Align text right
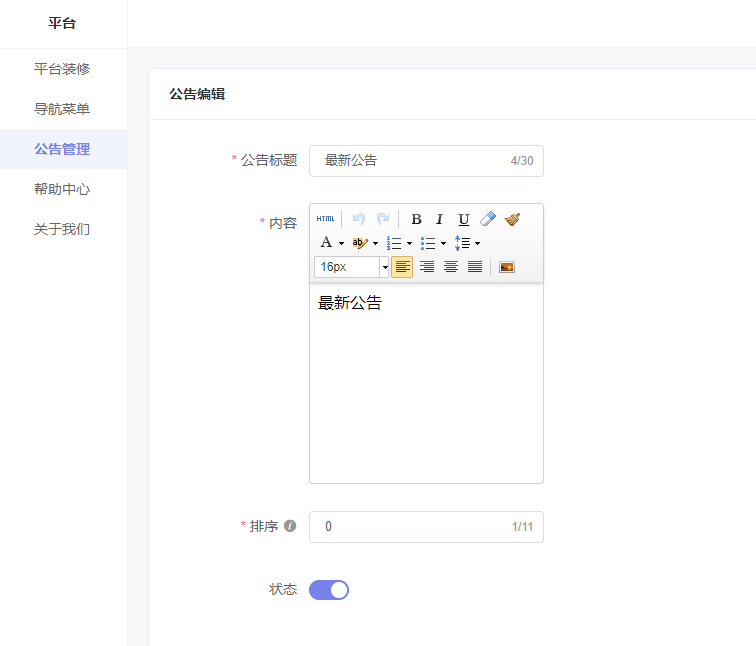756x646 pixels. tap(427, 267)
